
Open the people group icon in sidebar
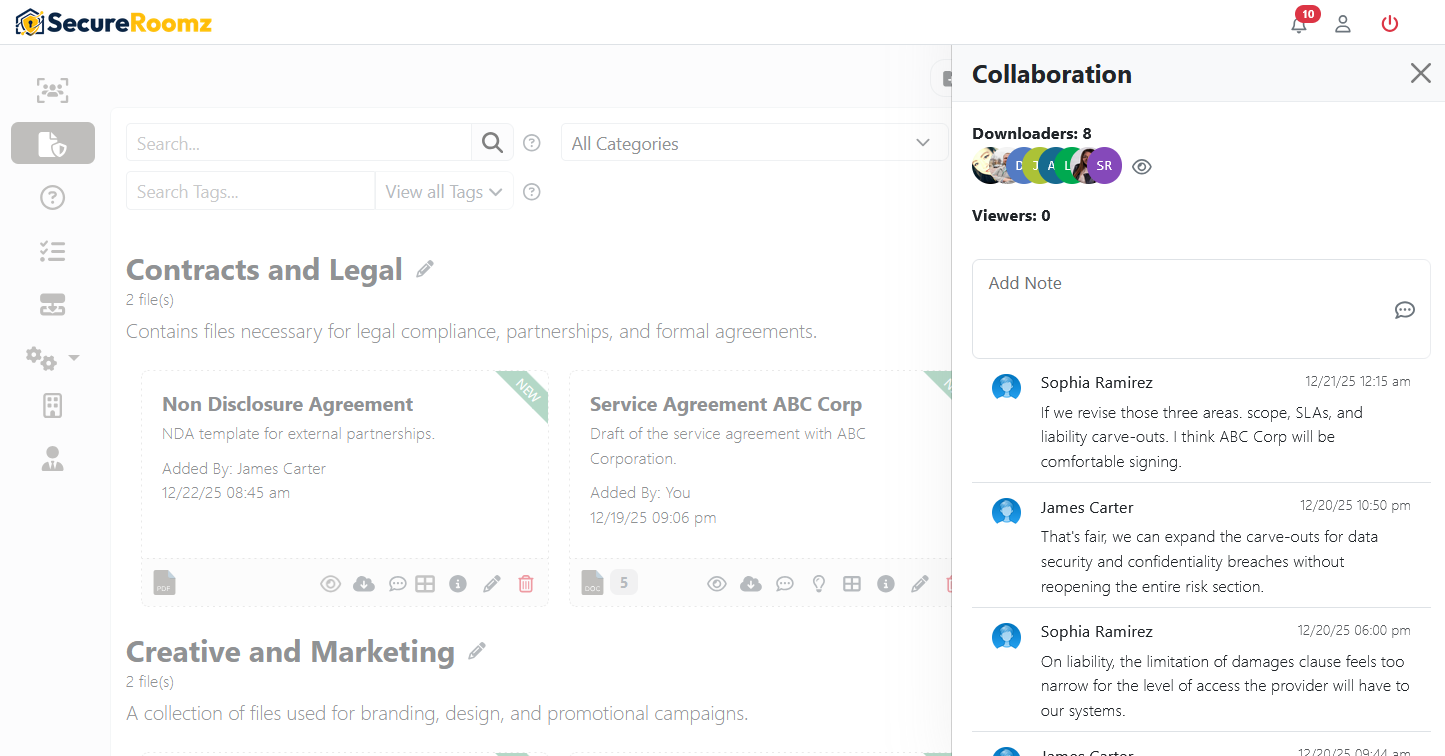53,90
